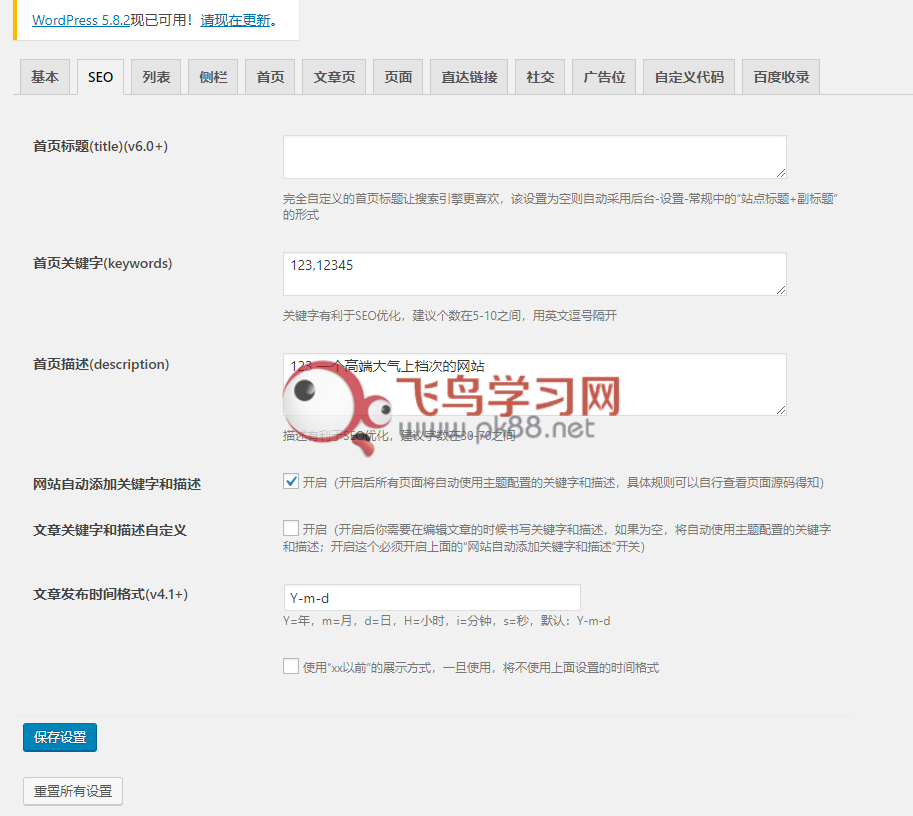
Task: Open the 请现在更新 update link
Action: [x=235, y=20]
